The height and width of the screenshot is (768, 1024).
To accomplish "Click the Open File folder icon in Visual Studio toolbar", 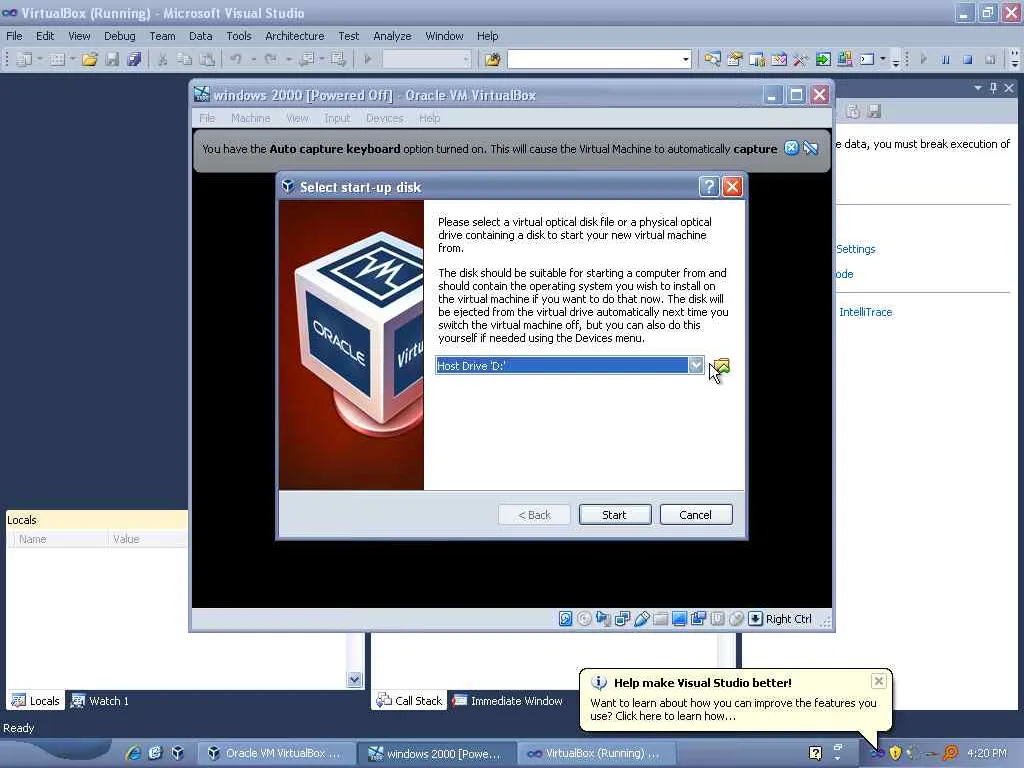I will click(89, 59).
